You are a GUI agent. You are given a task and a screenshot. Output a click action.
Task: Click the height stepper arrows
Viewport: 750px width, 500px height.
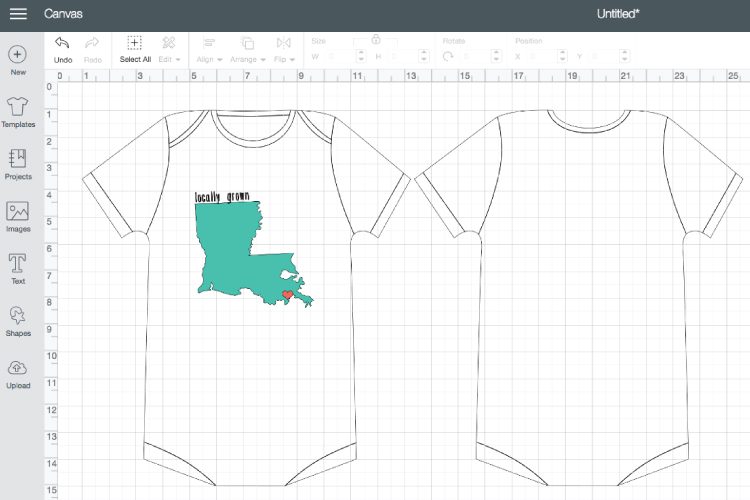[424, 56]
